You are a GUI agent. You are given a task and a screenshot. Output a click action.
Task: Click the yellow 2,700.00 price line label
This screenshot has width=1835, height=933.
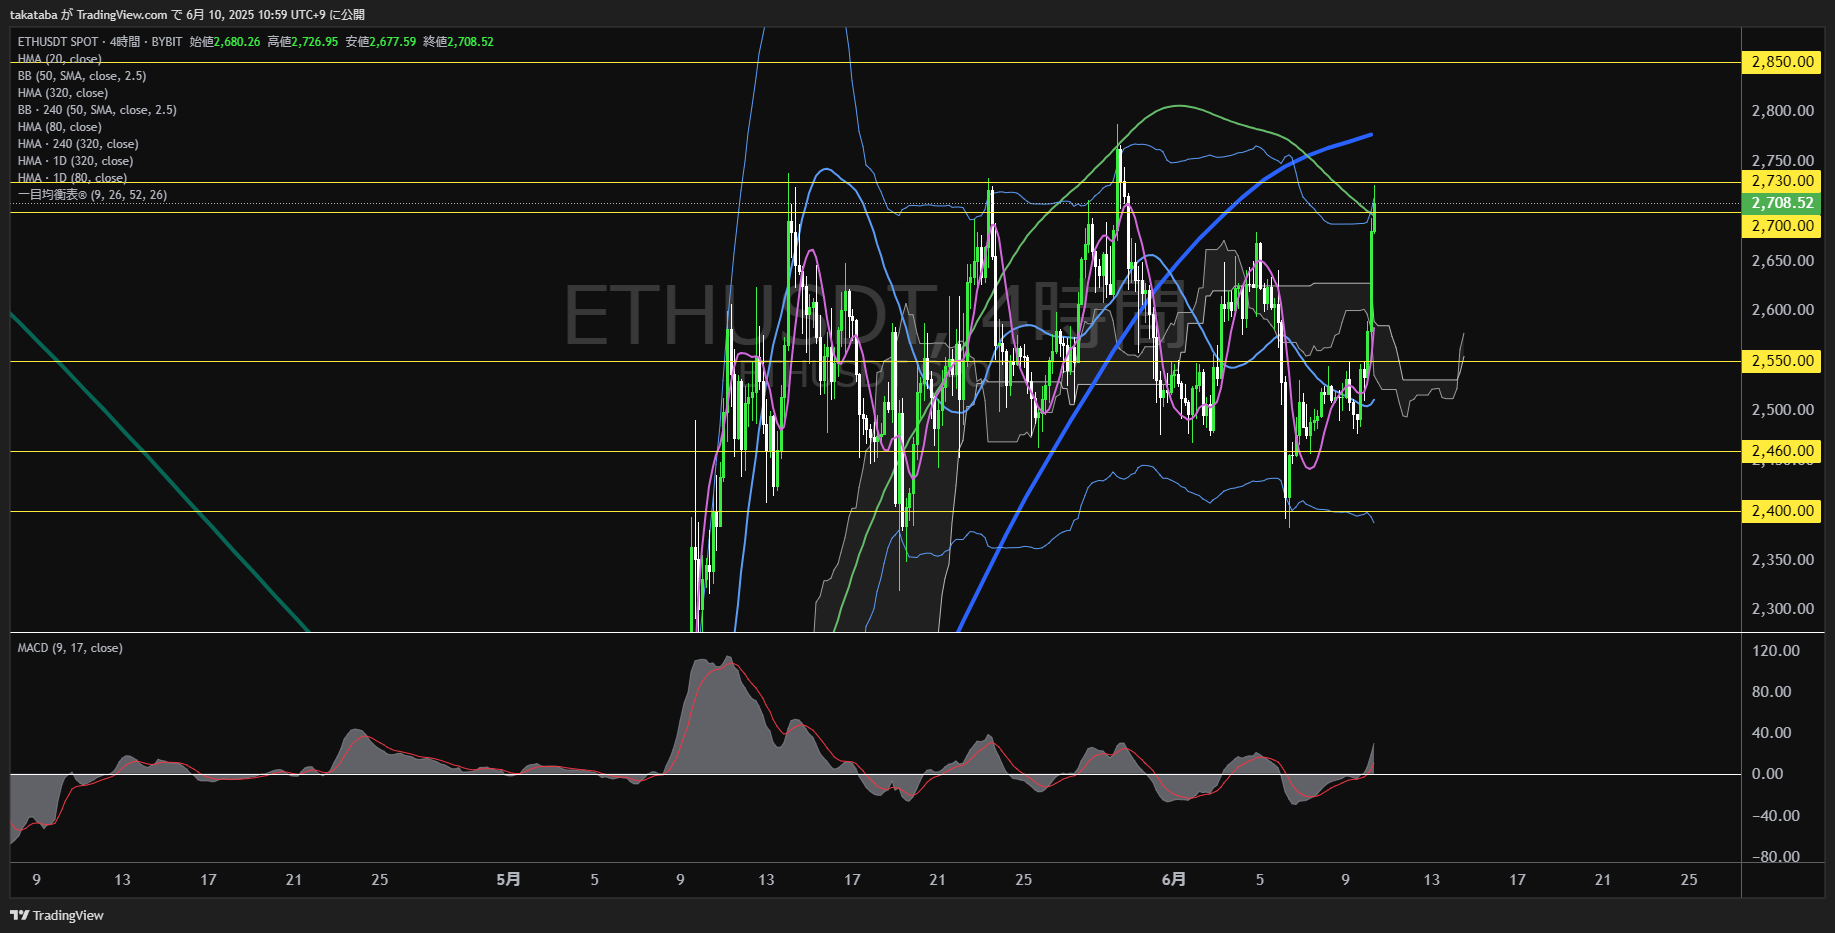click(x=1783, y=226)
